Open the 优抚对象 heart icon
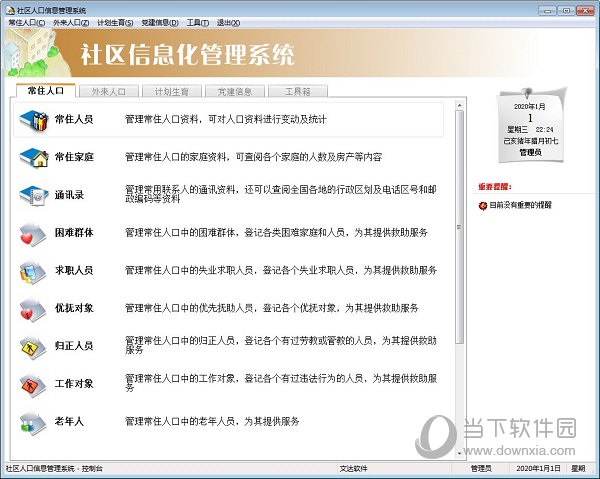The height and width of the screenshot is (479, 600). coord(33,309)
